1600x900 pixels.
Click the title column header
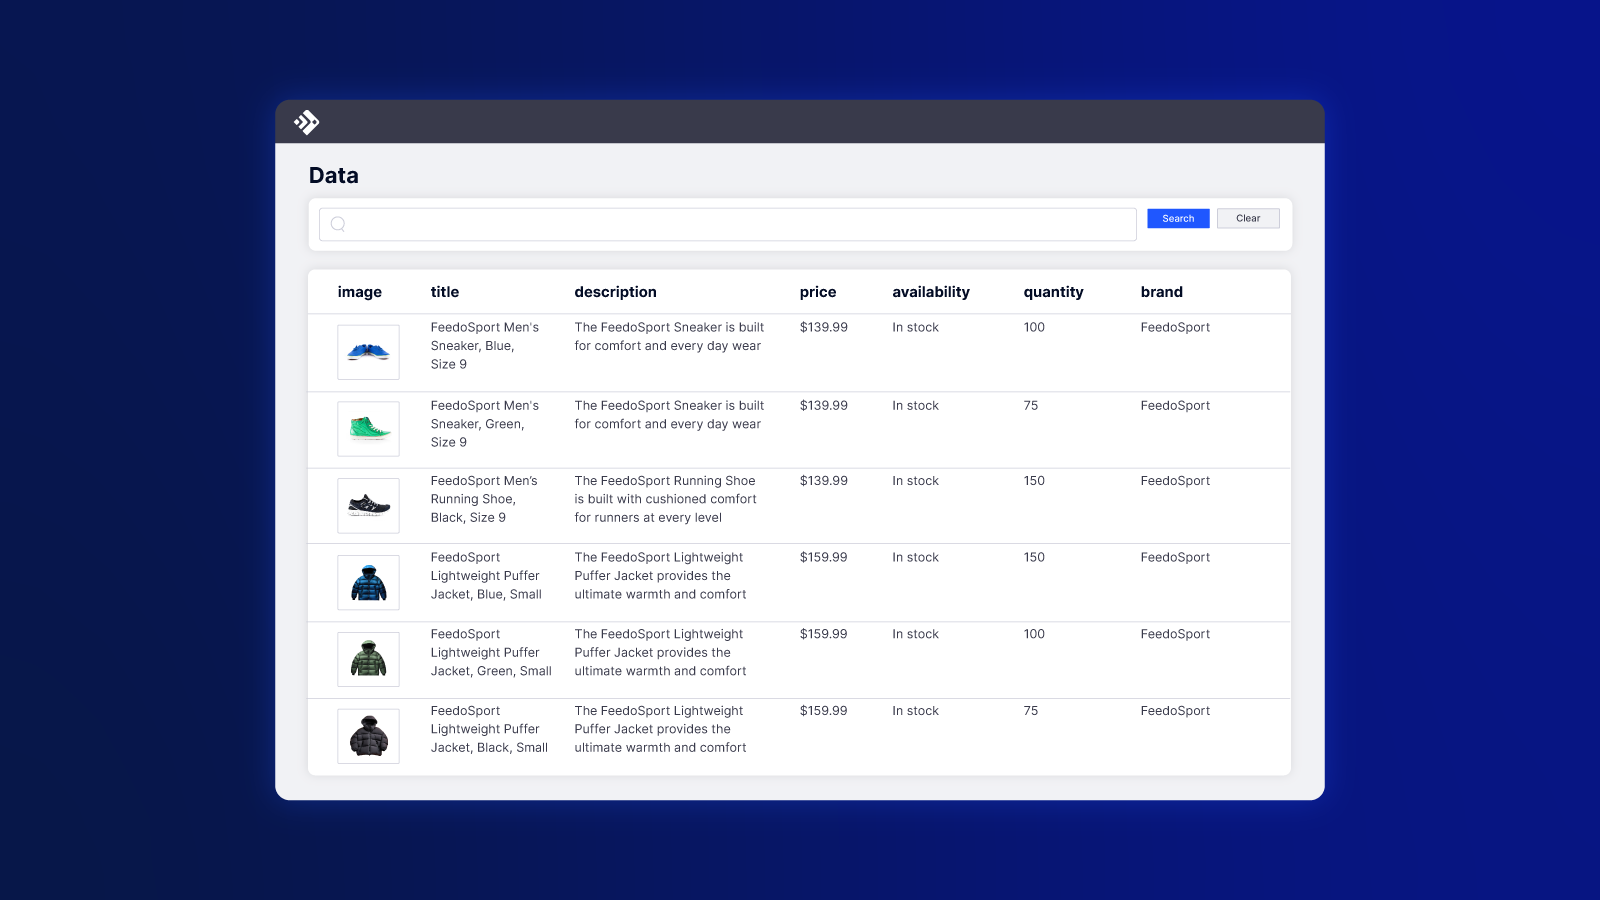pos(444,292)
